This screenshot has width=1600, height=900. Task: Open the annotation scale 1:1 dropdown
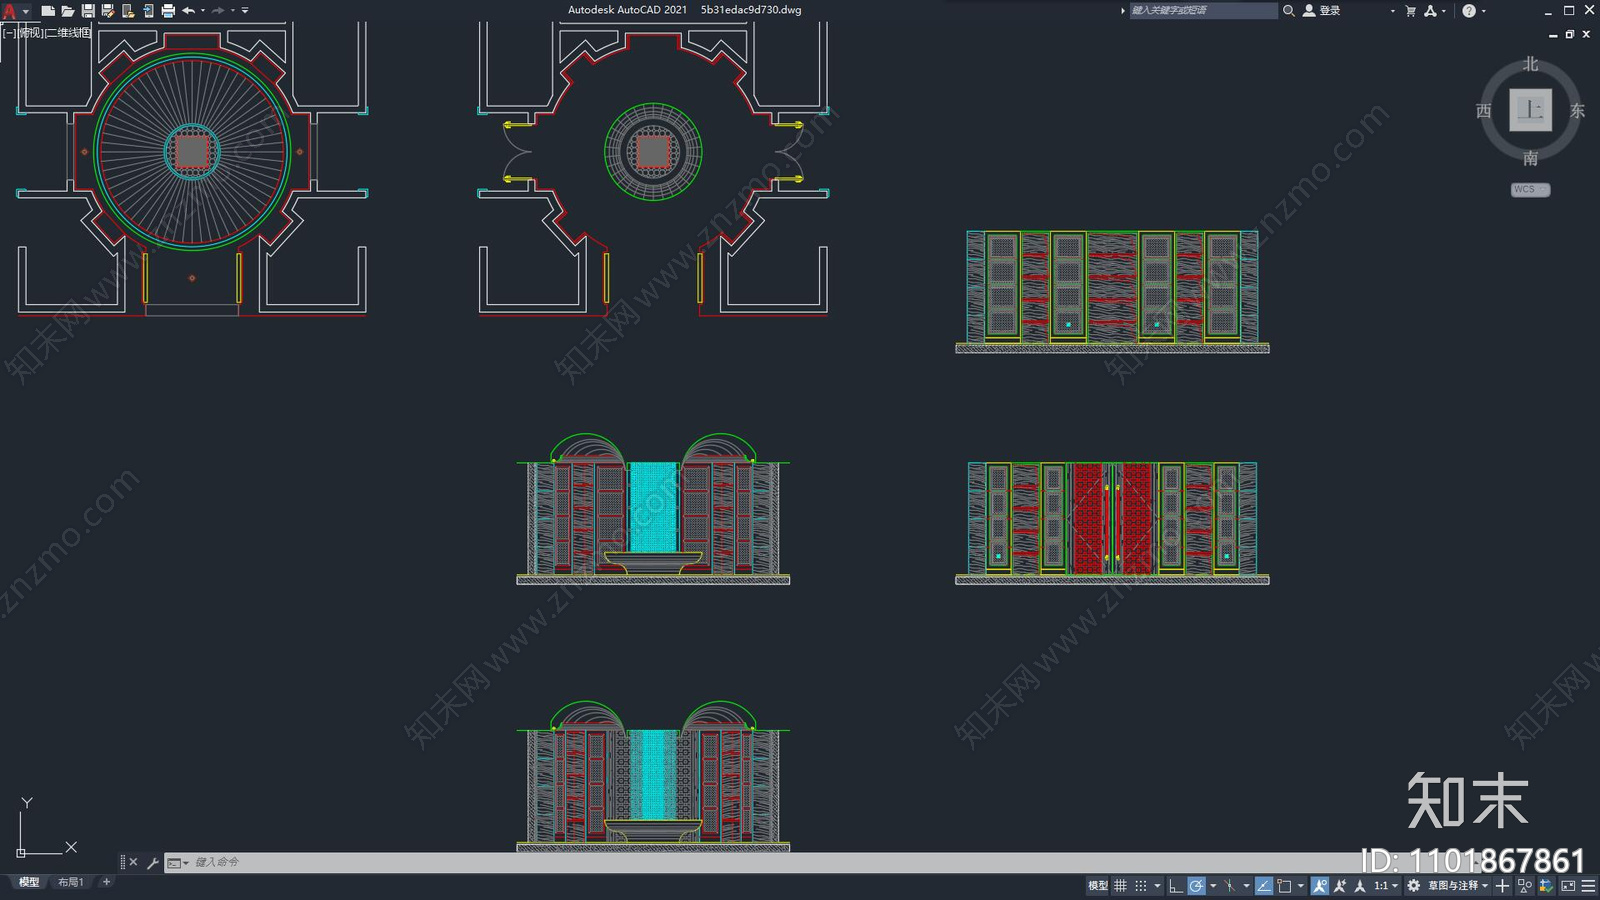tap(1386, 886)
